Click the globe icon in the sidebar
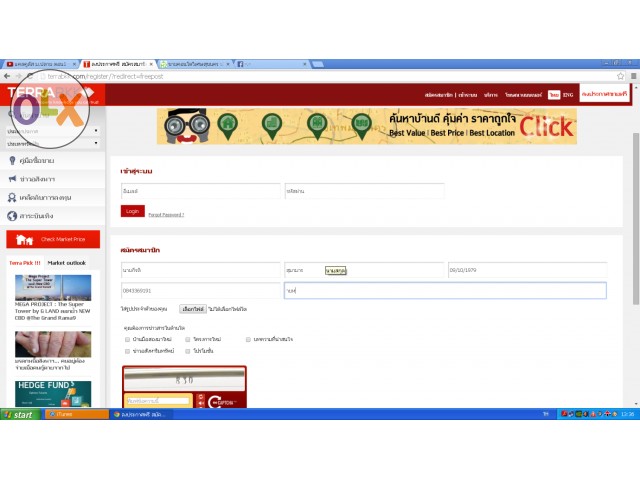 [12, 215]
